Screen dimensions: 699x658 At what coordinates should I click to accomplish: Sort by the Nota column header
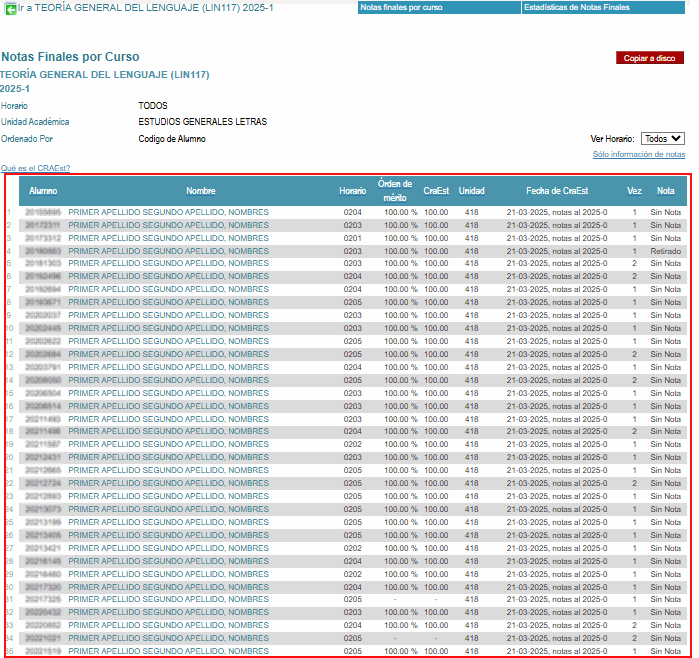click(x=665, y=191)
